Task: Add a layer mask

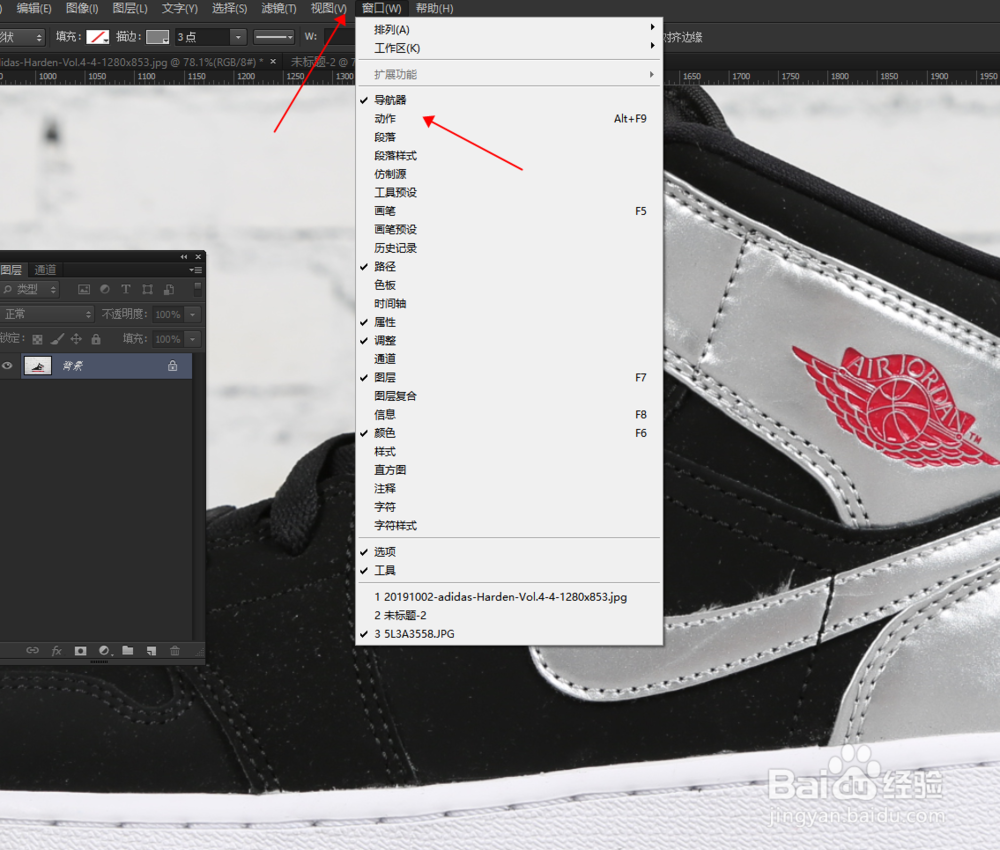Action: 80,650
